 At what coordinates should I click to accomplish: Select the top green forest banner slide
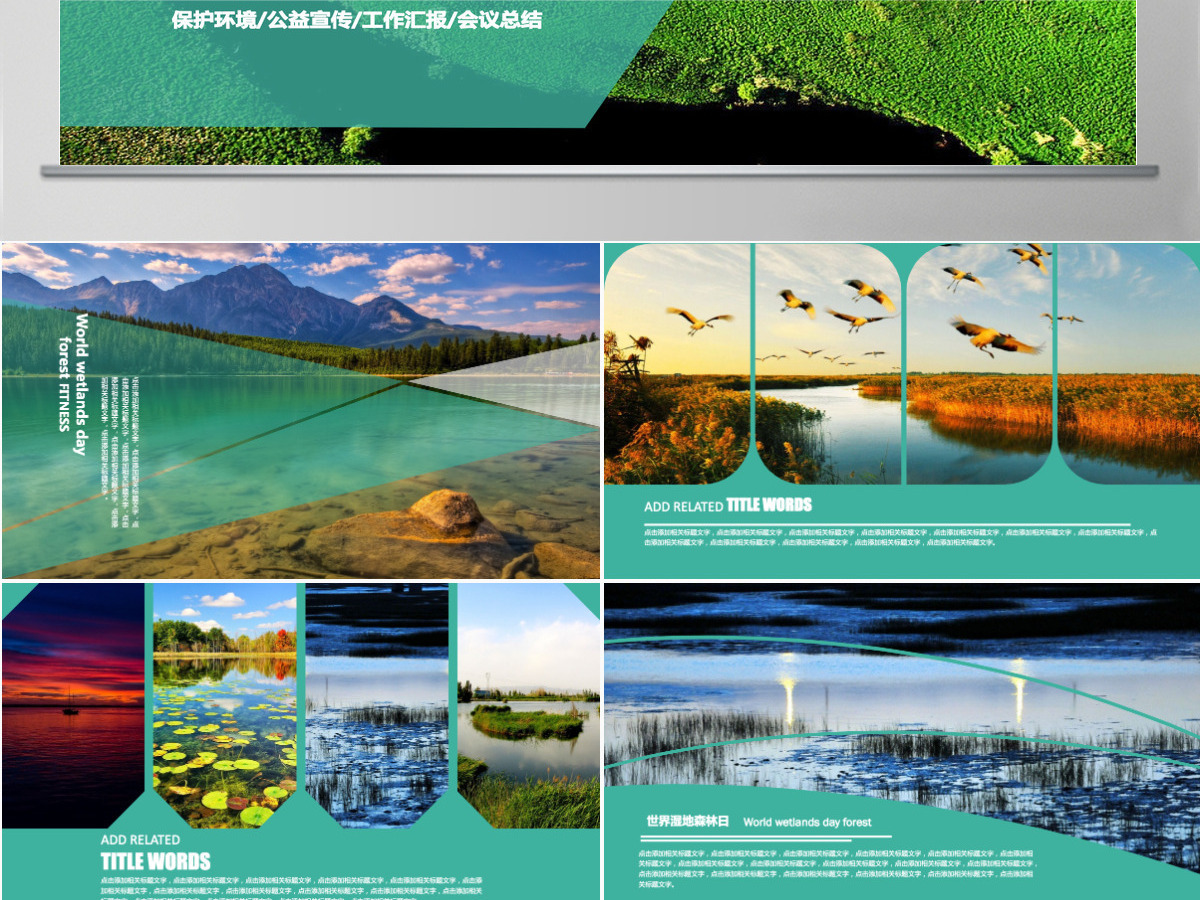tap(598, 82)
